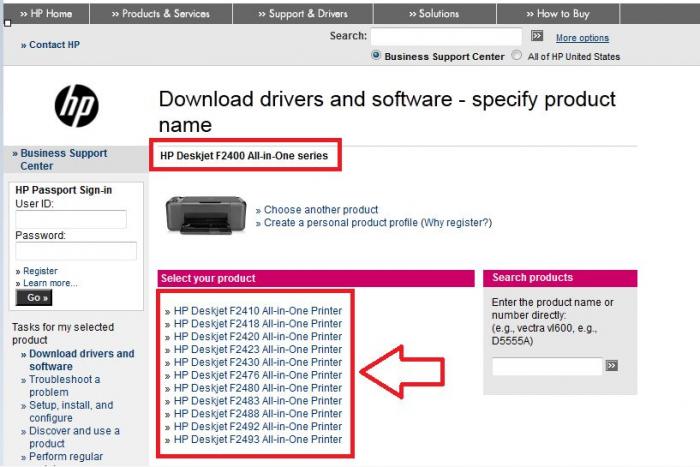Select HP Deskjet F2476 All-in-One Printer

(254, 375)
